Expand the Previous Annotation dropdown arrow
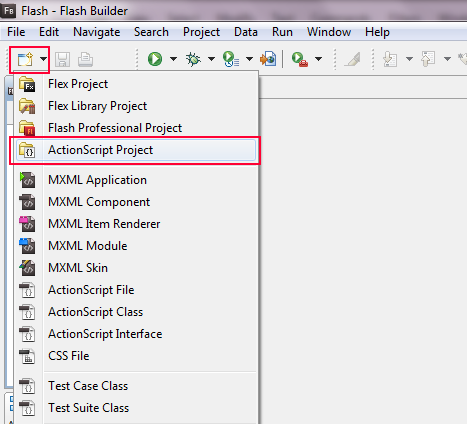The height and width of the screenshot is (424, 467). tap(447, 59)
